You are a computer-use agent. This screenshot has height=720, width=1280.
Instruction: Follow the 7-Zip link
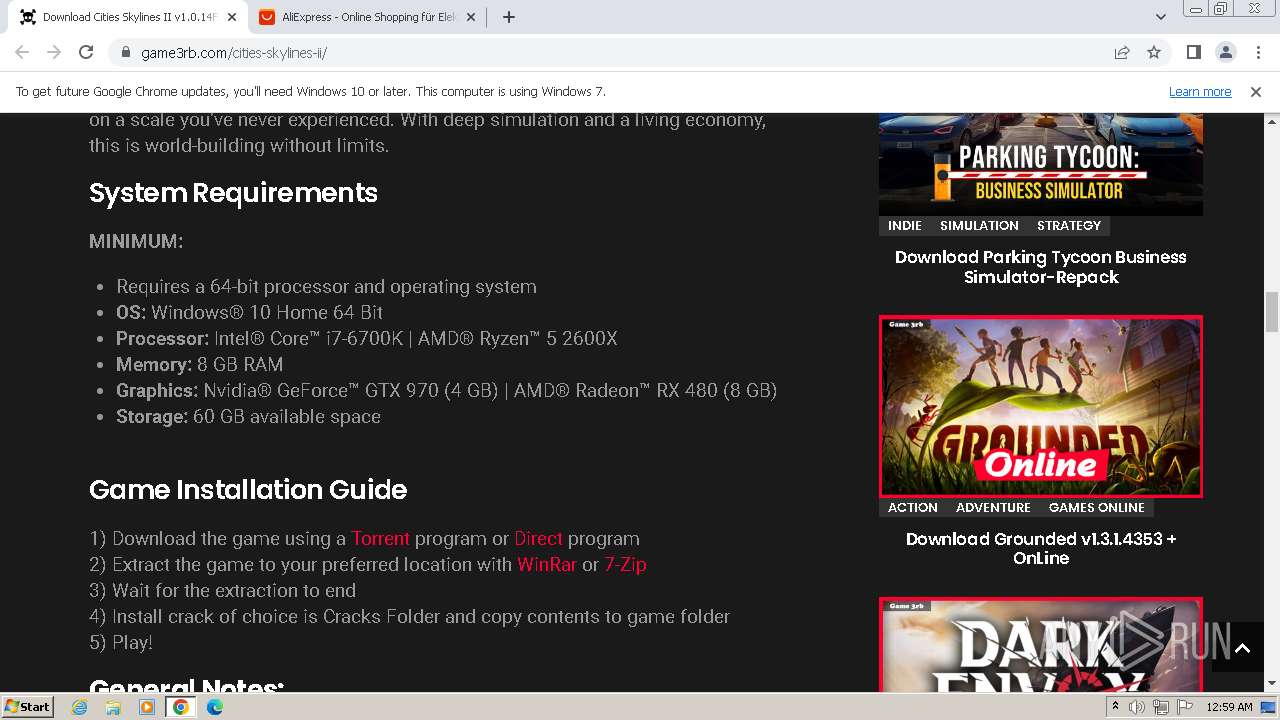[x=625, y=564]
